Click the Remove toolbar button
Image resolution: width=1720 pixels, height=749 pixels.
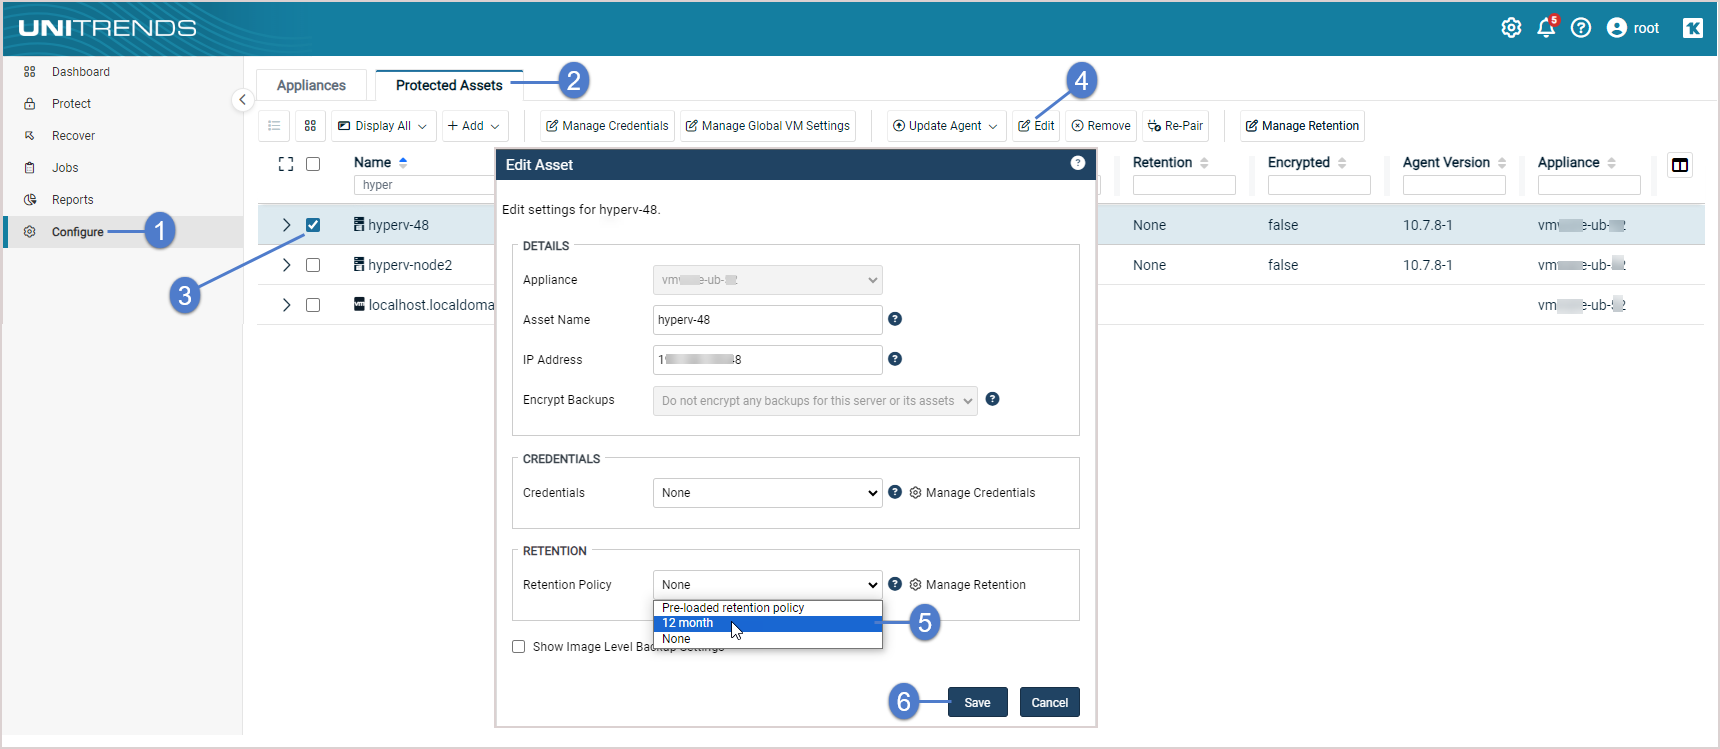coord(1101,126)
